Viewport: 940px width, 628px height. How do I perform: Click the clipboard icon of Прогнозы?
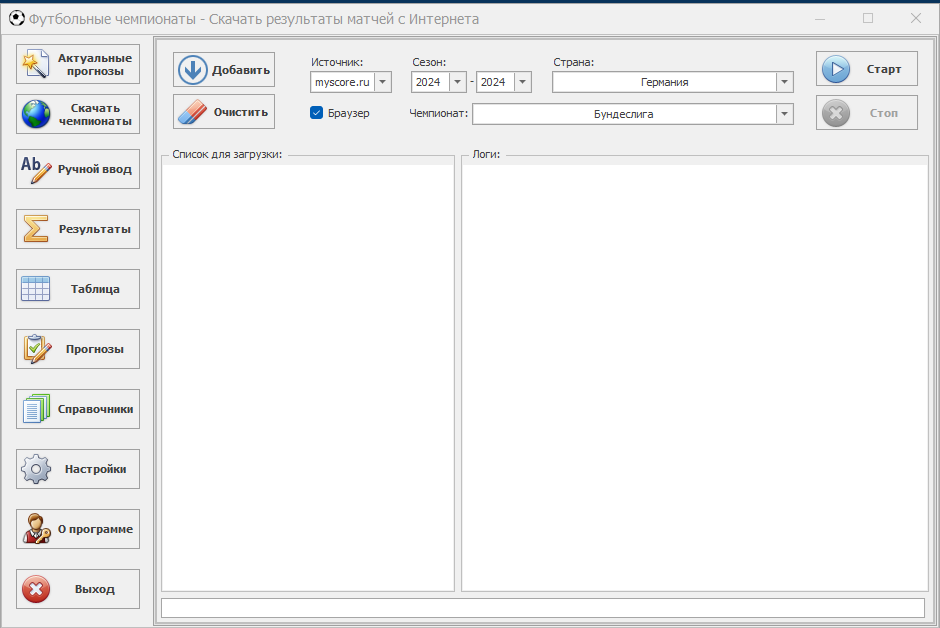point(37,349)
